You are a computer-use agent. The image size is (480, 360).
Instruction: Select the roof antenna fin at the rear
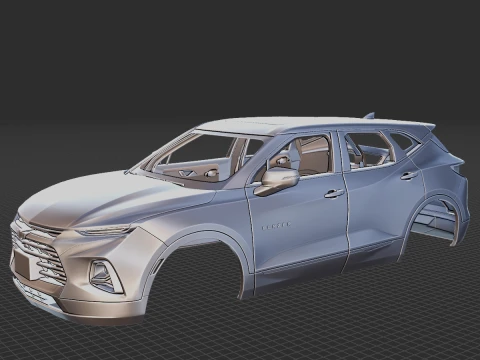(370, 116)
